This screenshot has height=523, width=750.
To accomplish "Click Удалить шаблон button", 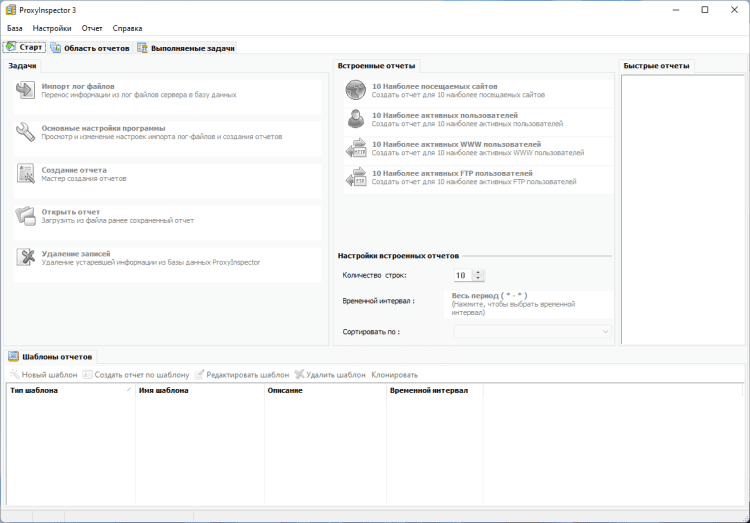I will 330,375.
